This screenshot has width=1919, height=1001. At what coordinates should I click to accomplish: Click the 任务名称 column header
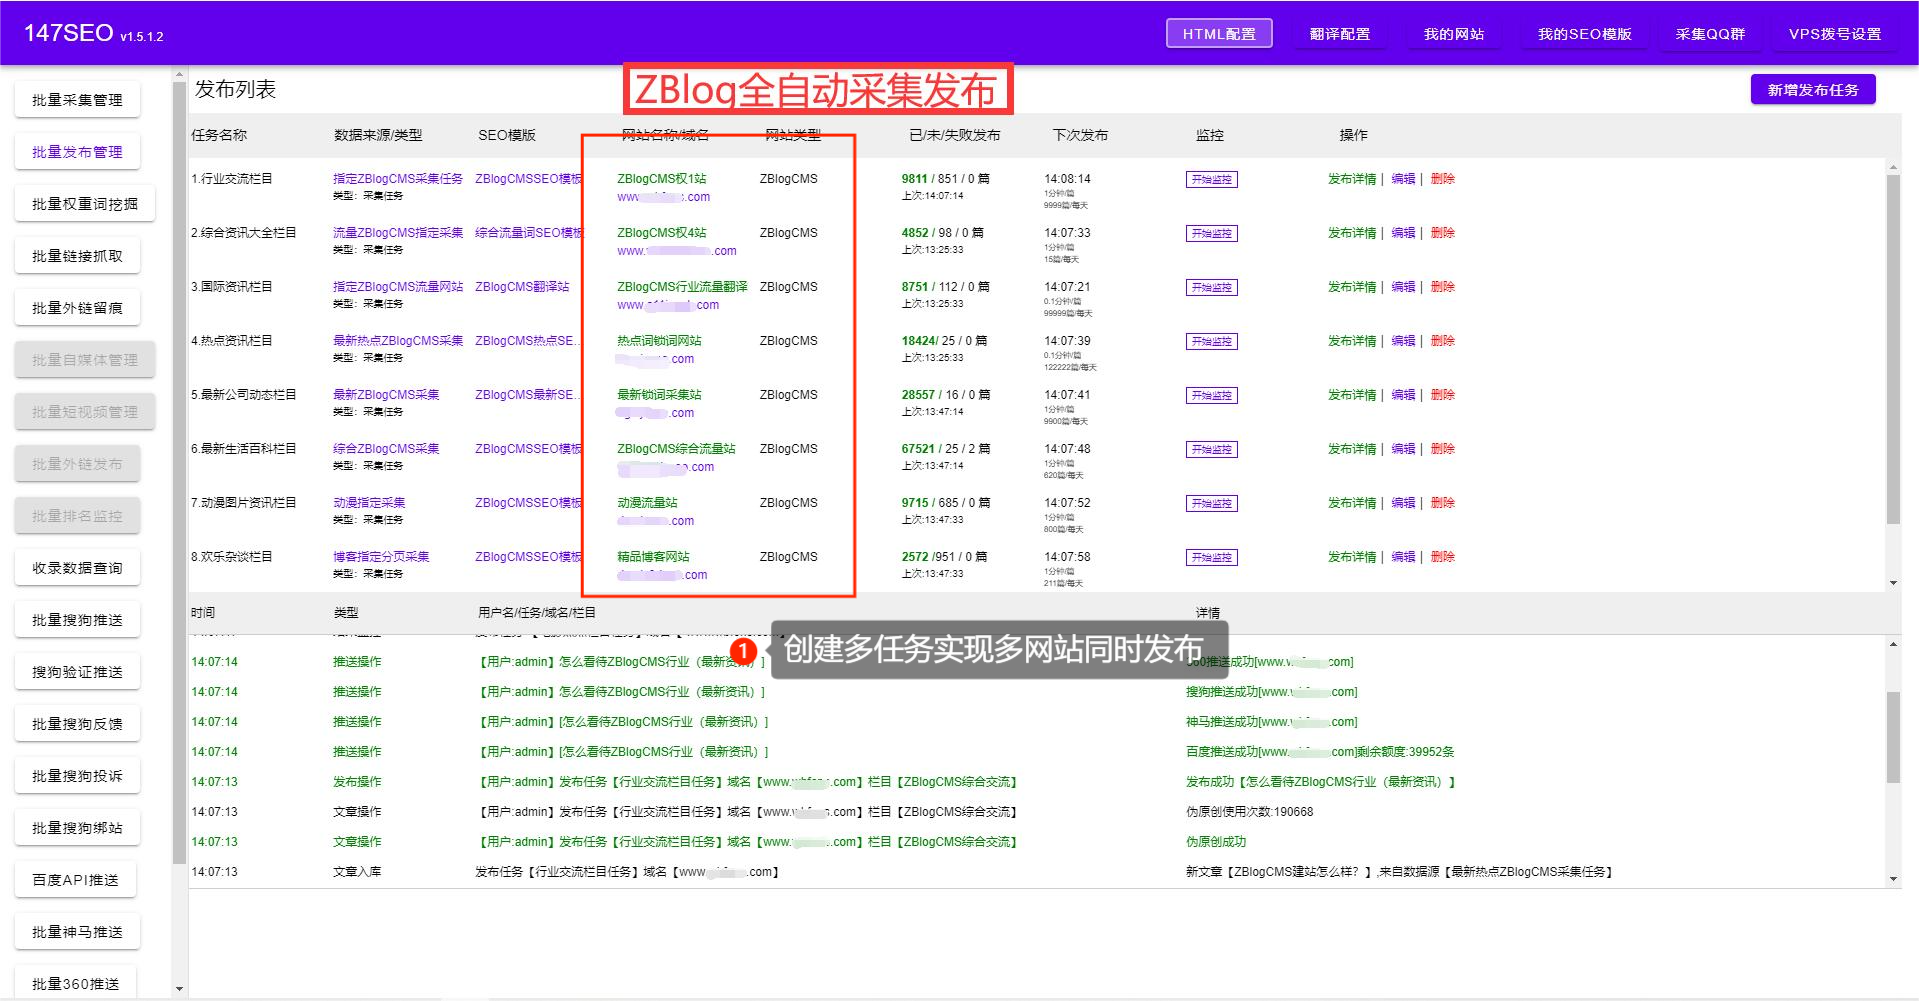click(x=219, y=135)
